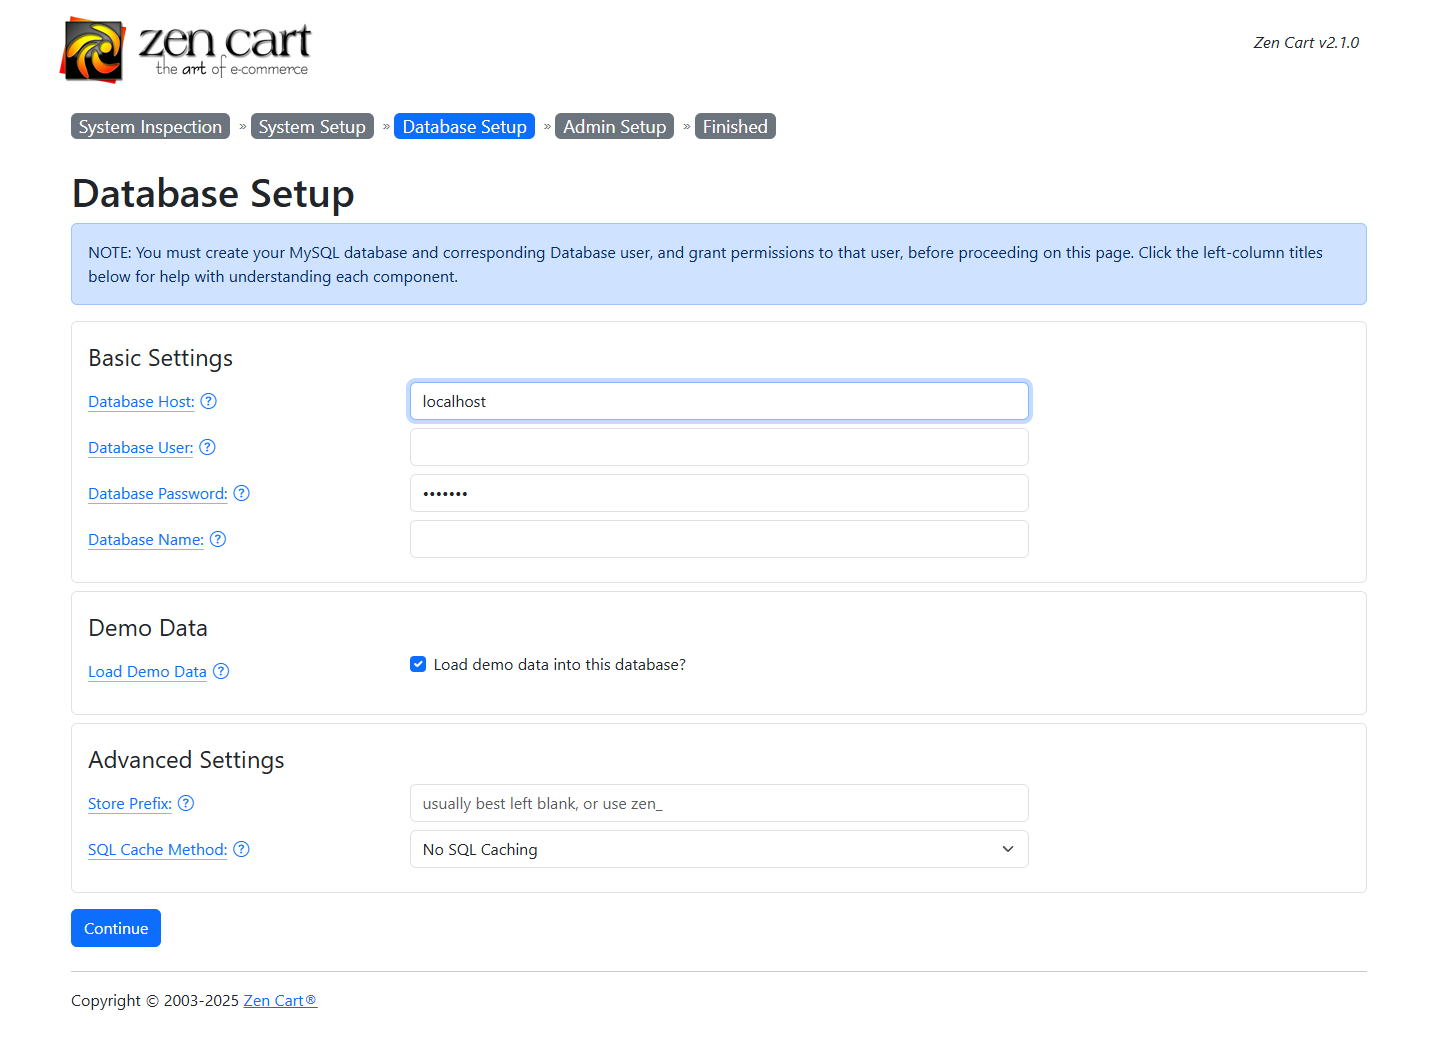1432x1047 pixels.
Task: Open the Database Host help icon
Action: (208, 401)
